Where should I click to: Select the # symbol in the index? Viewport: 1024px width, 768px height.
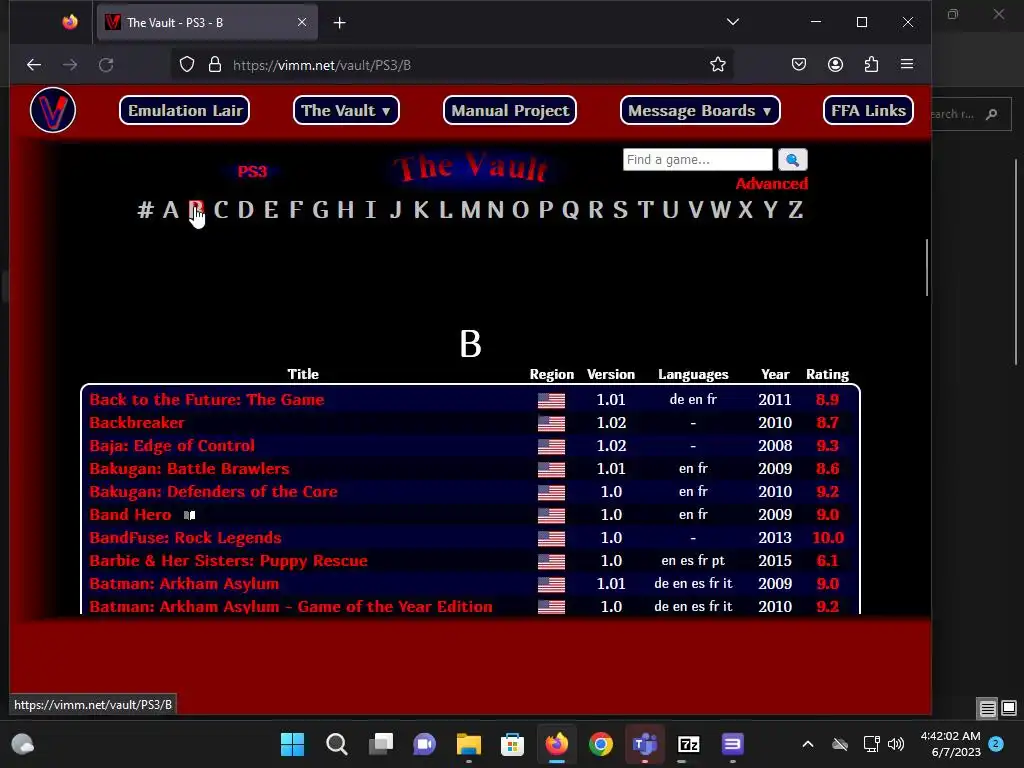[x=145, y=210]
